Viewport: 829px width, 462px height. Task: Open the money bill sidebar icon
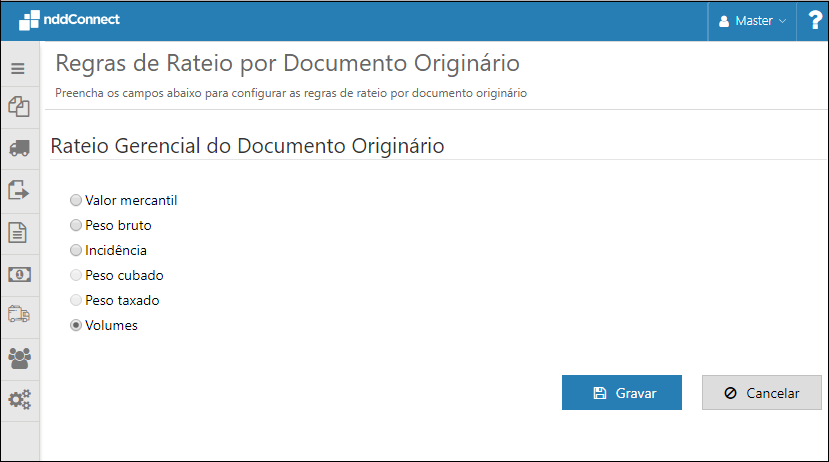20,274
